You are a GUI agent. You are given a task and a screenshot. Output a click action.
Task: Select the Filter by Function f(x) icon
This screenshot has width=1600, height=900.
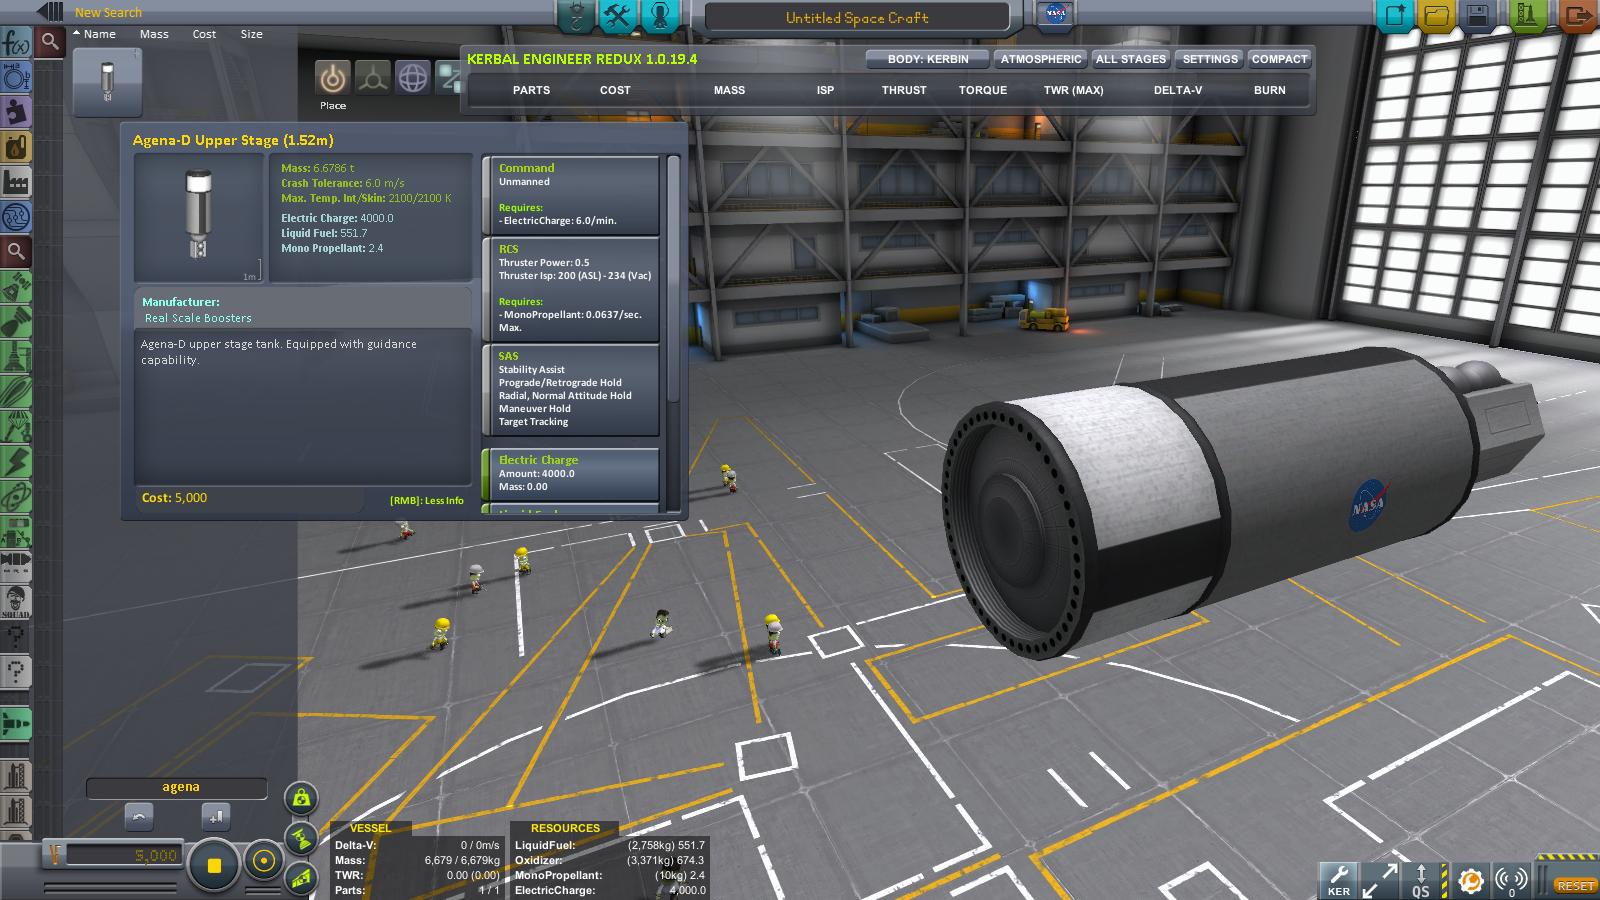click(16, 43)
